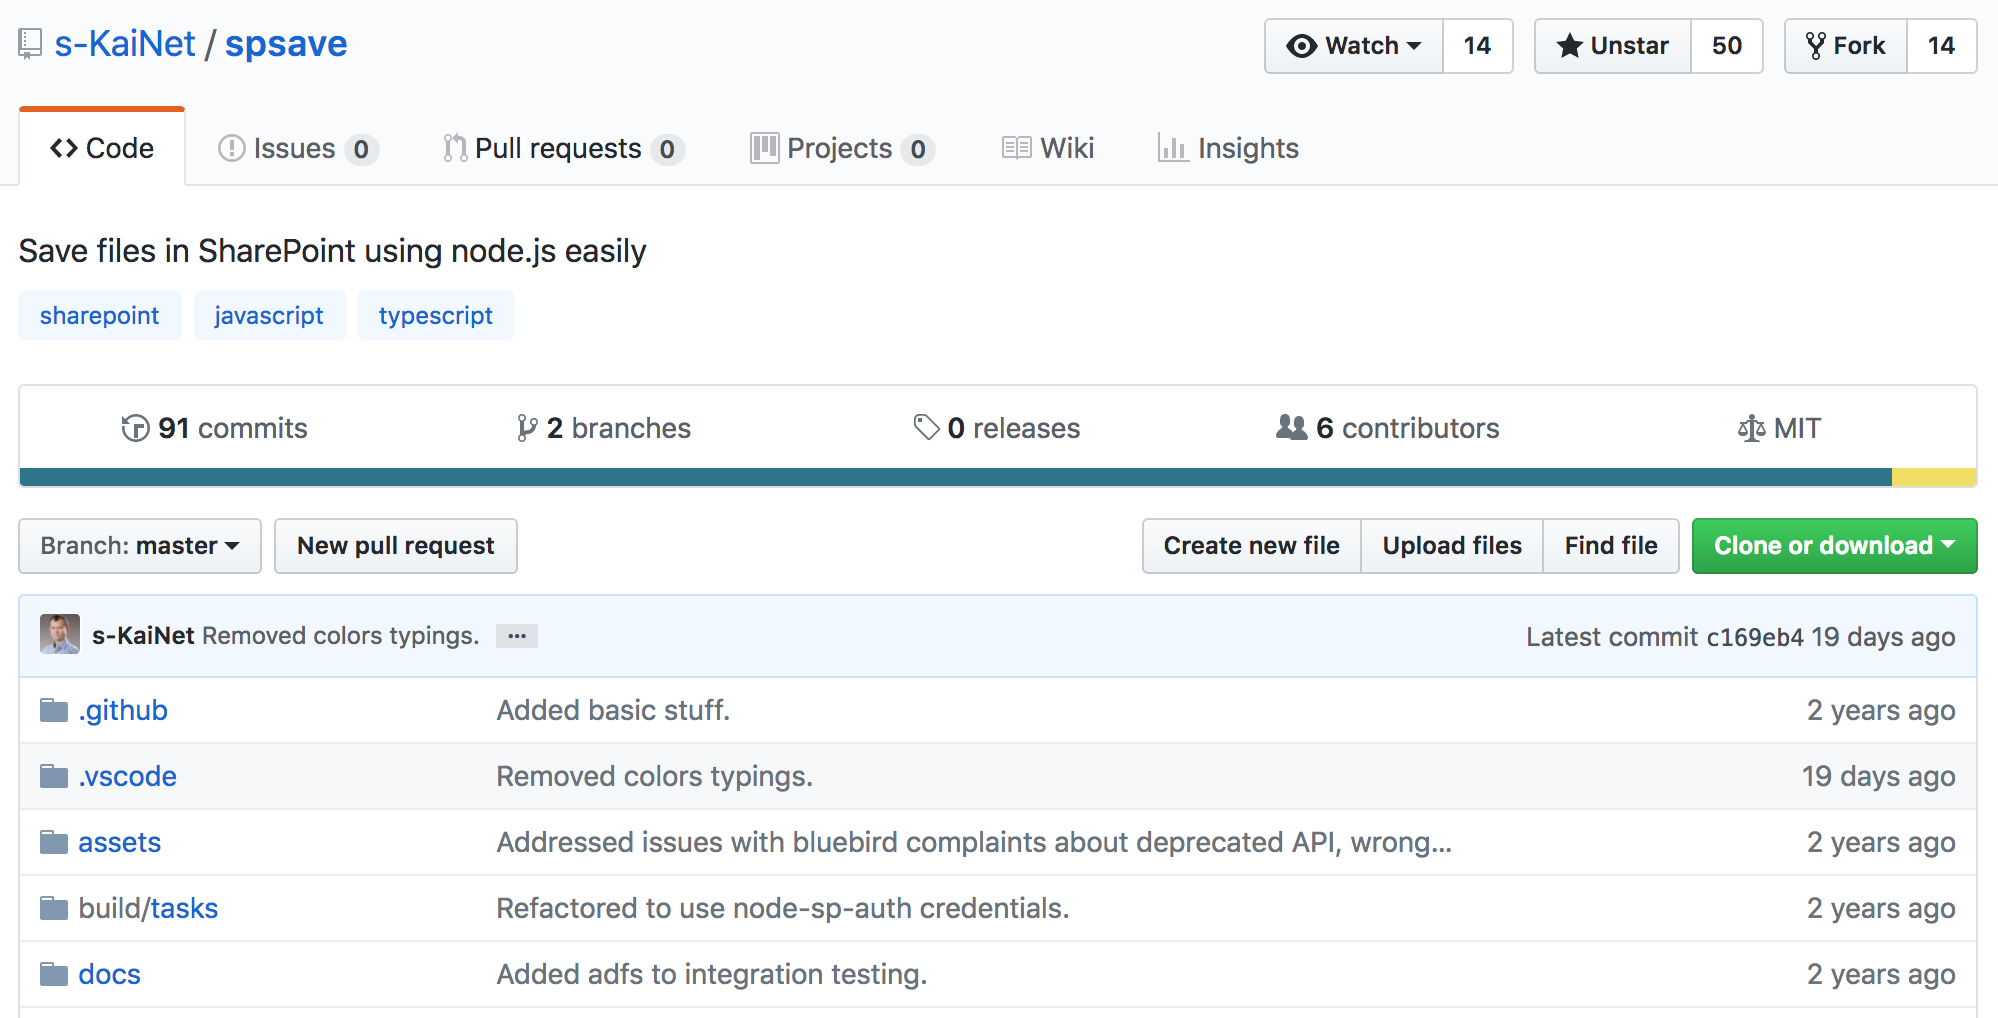1998x1018 pixels.
Task: Open the docs folder
Action: click(109, 974)
